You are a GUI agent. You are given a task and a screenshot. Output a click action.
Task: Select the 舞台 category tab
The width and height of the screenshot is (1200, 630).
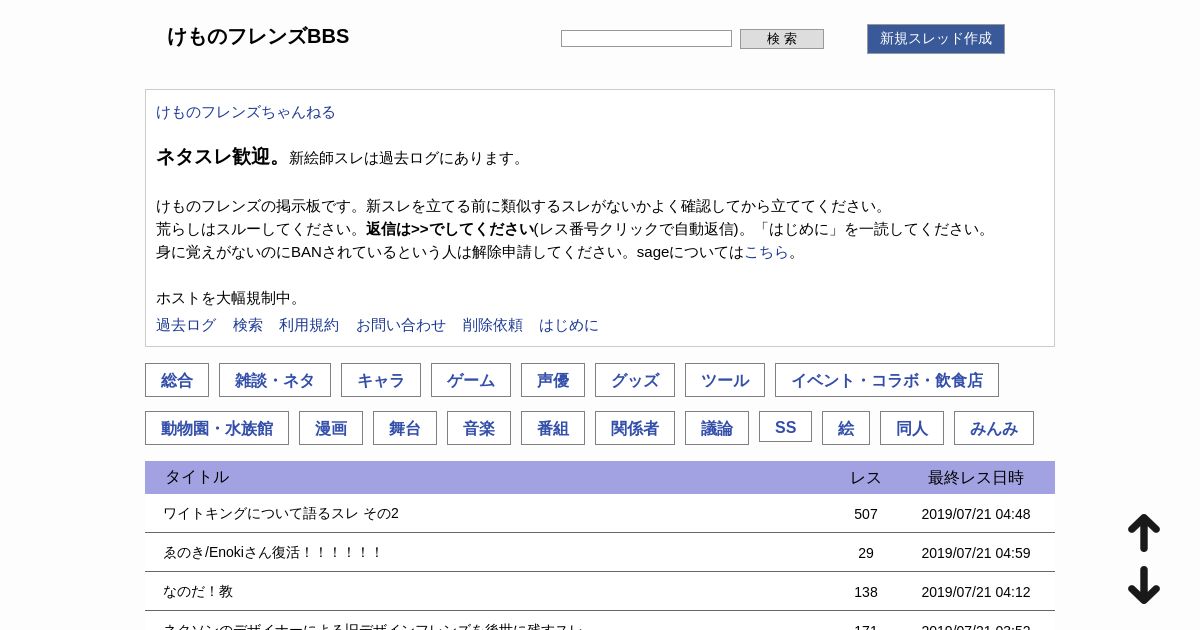(405, 428)
